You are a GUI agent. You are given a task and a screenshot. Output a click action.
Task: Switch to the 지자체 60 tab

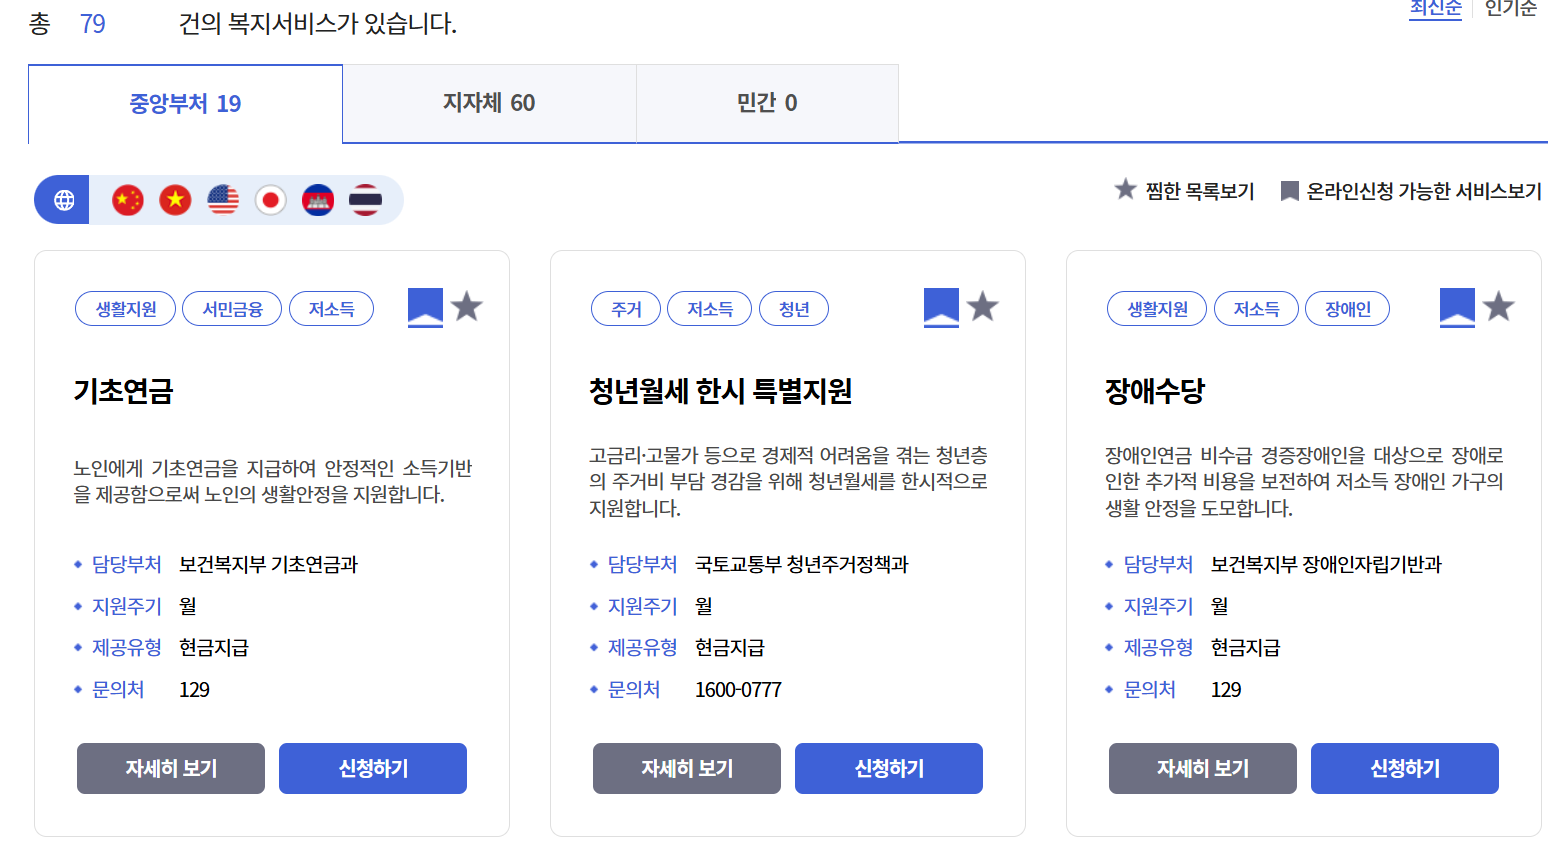pos(489,103)
